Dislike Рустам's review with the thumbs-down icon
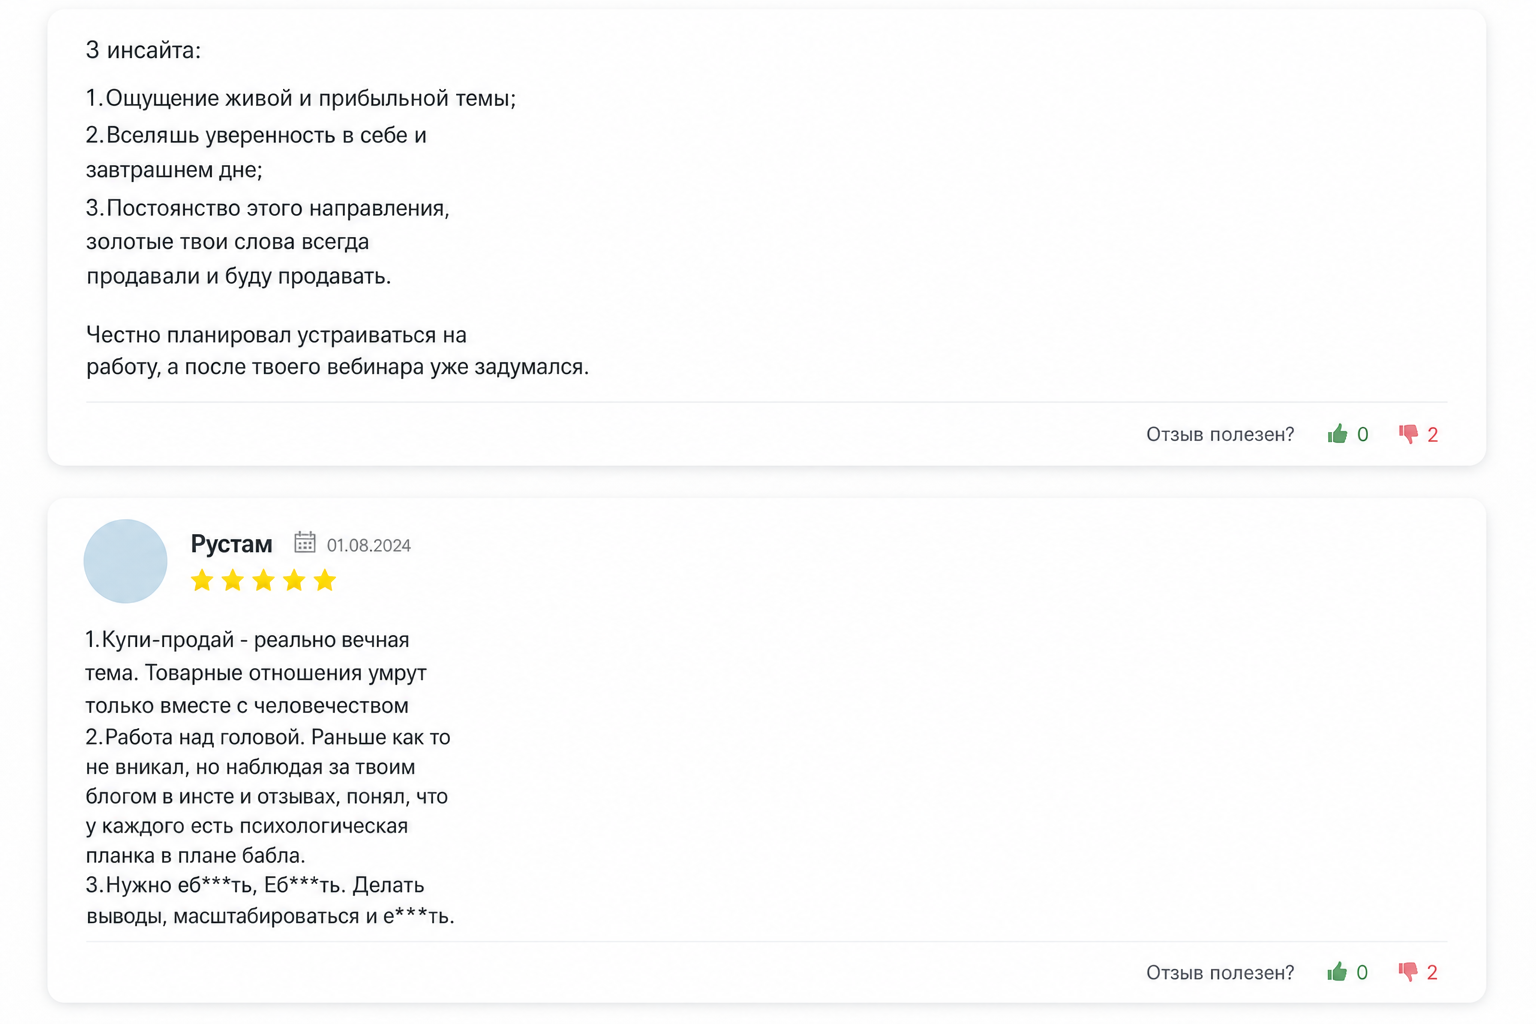1536x1024 pixels. point(1408,972)
